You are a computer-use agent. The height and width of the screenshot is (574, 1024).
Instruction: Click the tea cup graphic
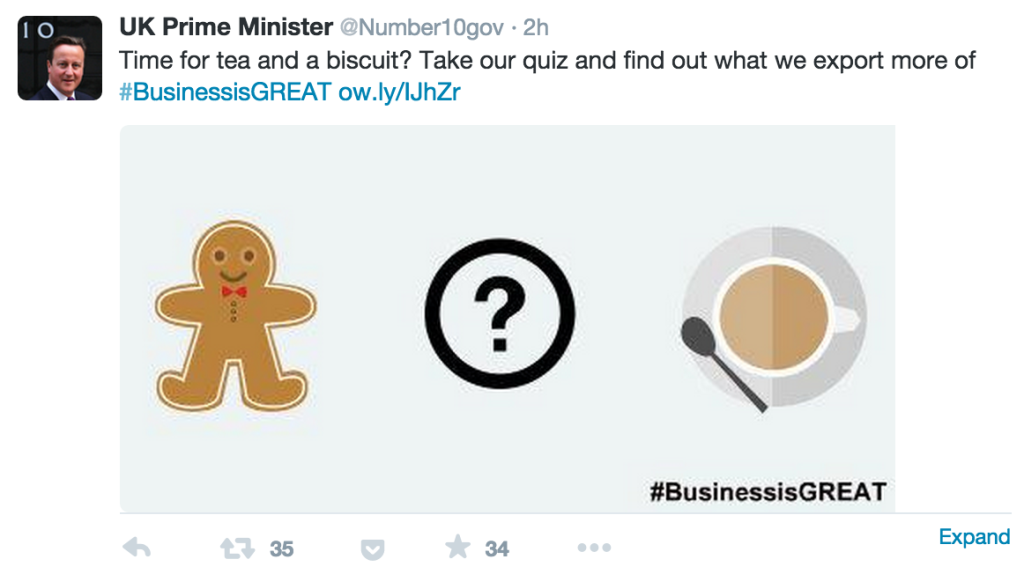tap(775, 316)
